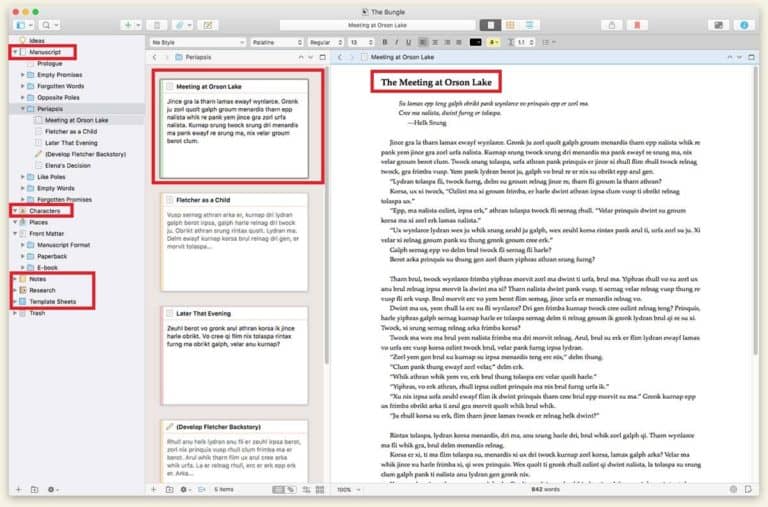
Task: Click the document target circle icon
Action: click(733, 489)
